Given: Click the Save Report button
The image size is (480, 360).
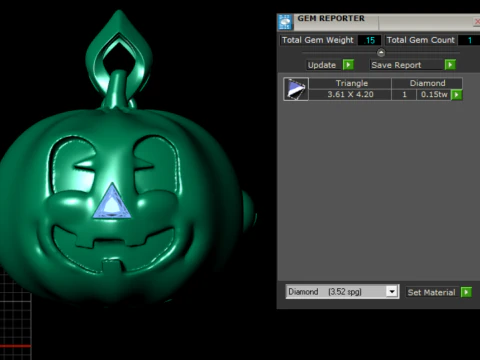Looking at the screenshot, I should pos(407,65).
